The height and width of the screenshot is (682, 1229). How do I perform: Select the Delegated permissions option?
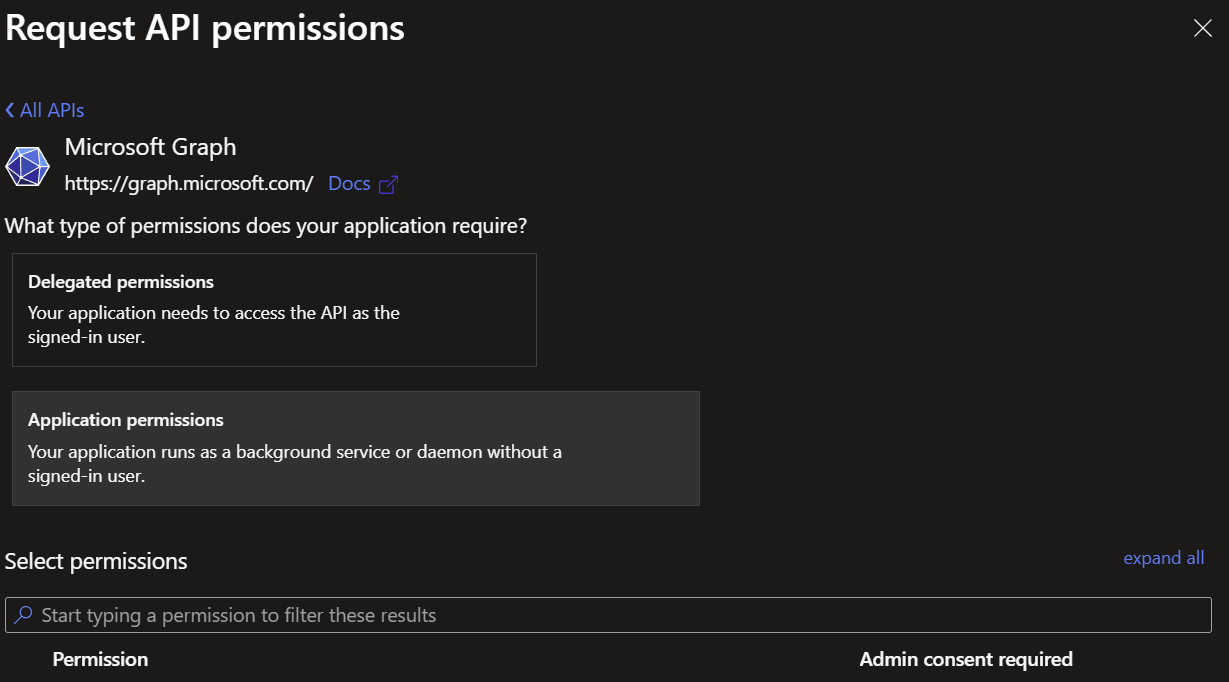coord(274,309)
